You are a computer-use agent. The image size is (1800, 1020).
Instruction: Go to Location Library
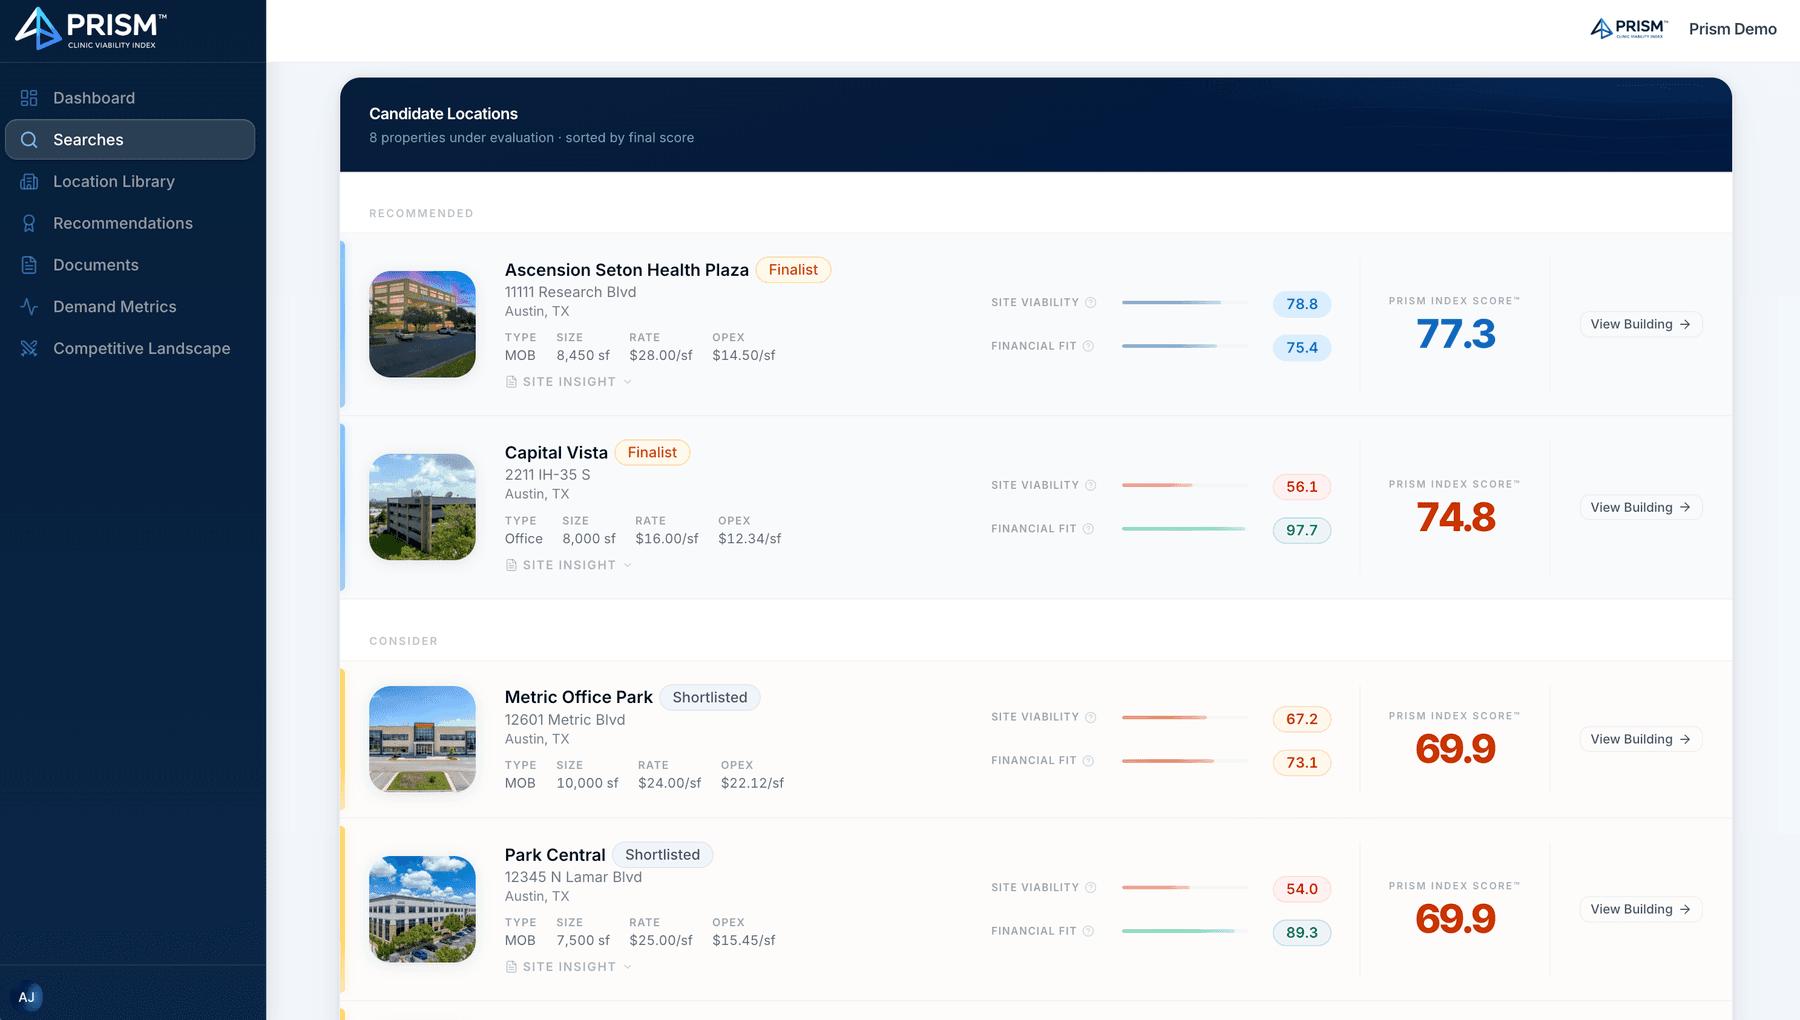point(130,181)
